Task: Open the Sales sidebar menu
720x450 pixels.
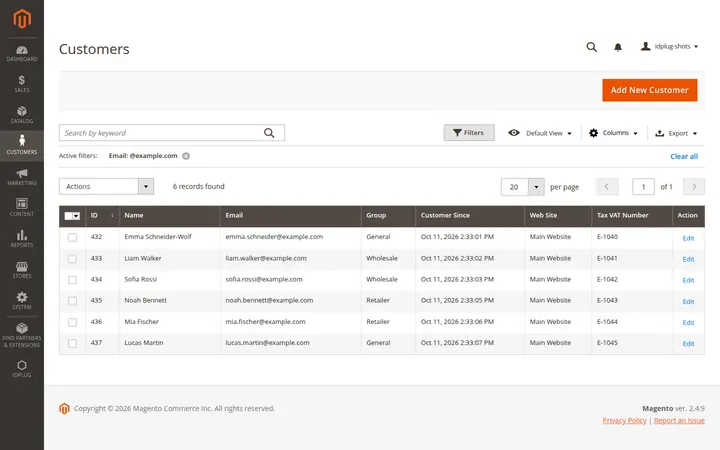Action: [x=22, y=84]
